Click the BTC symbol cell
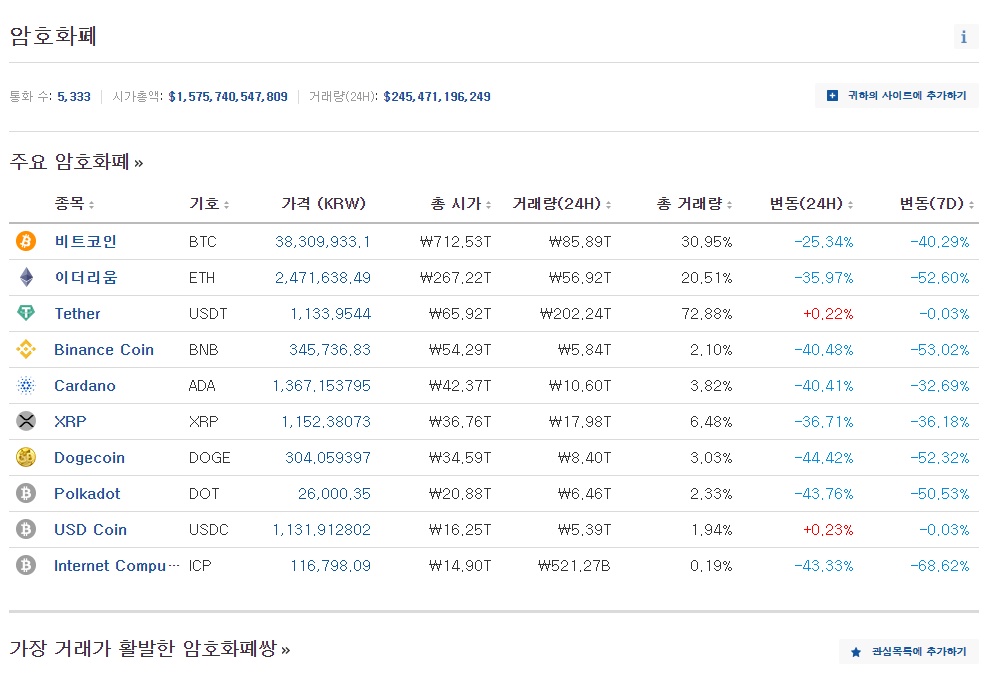 pos(203,242)
